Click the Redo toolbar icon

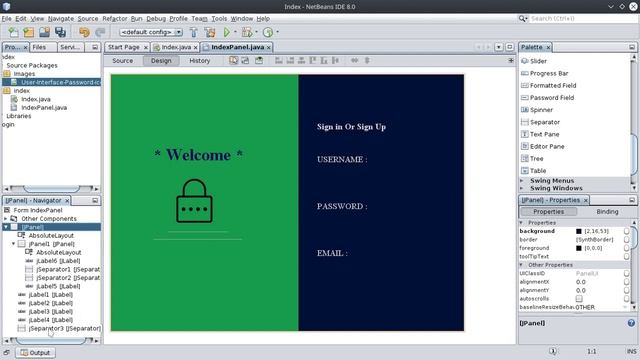(x=100, y=32)
